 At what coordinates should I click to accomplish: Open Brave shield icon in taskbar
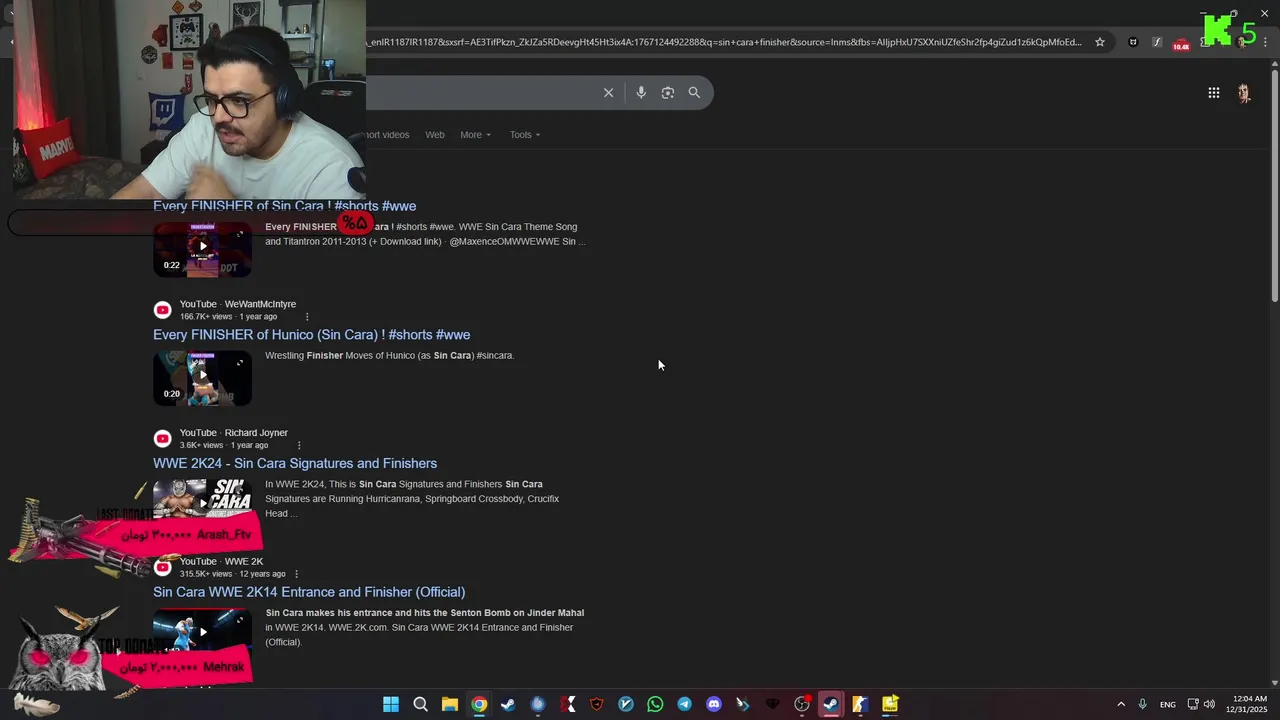[x=597, y=704]
